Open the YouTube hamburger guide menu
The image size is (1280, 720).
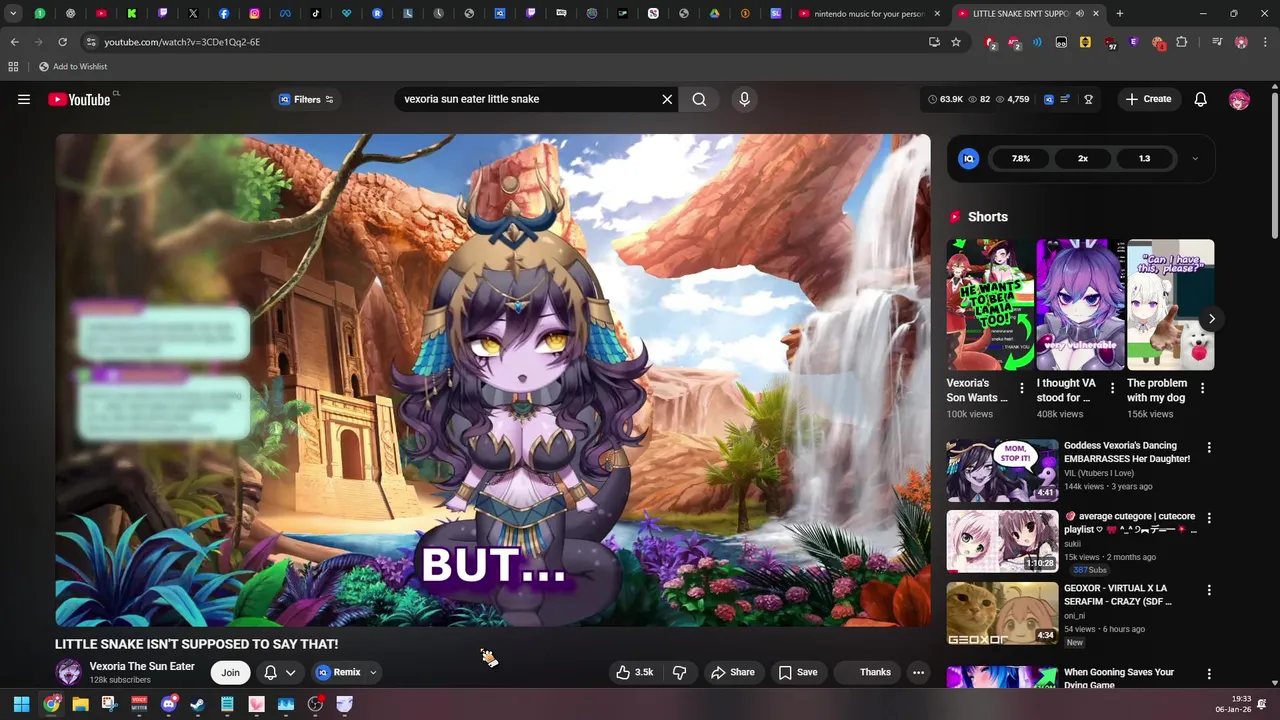coord(24,99)
